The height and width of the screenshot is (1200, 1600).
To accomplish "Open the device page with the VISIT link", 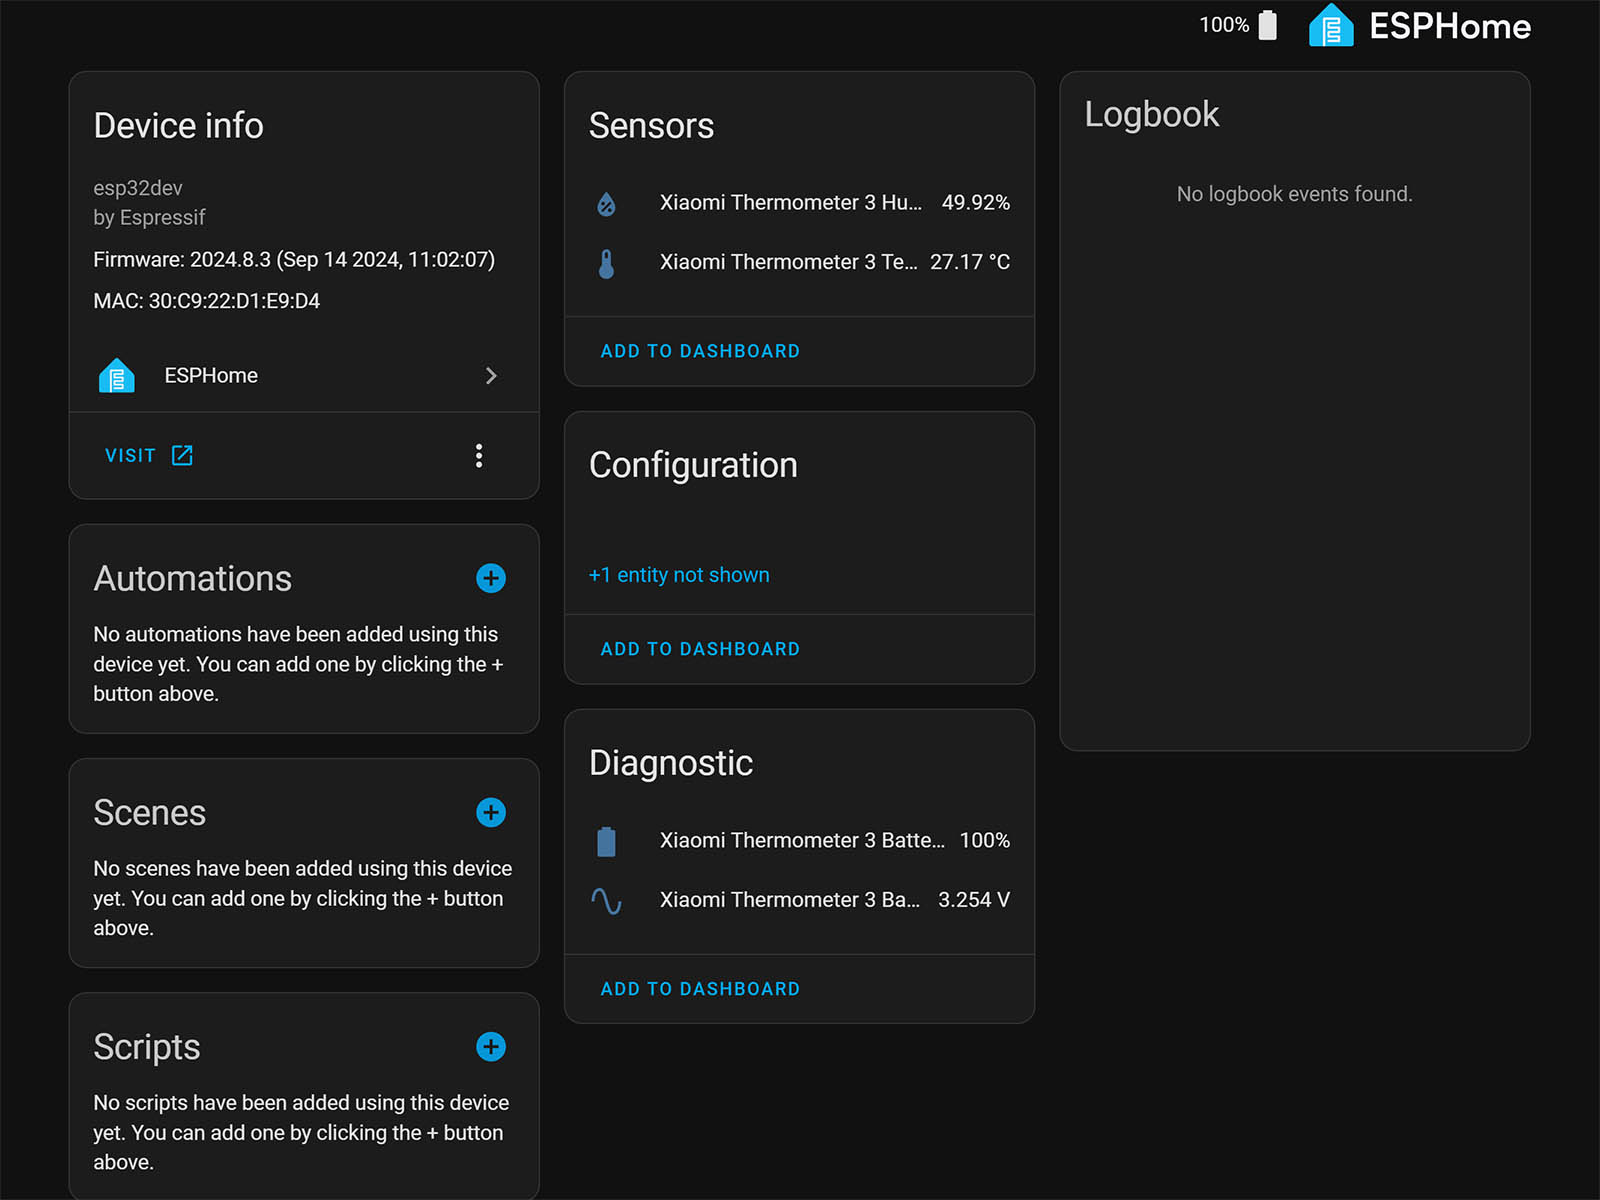I will 130,455.
